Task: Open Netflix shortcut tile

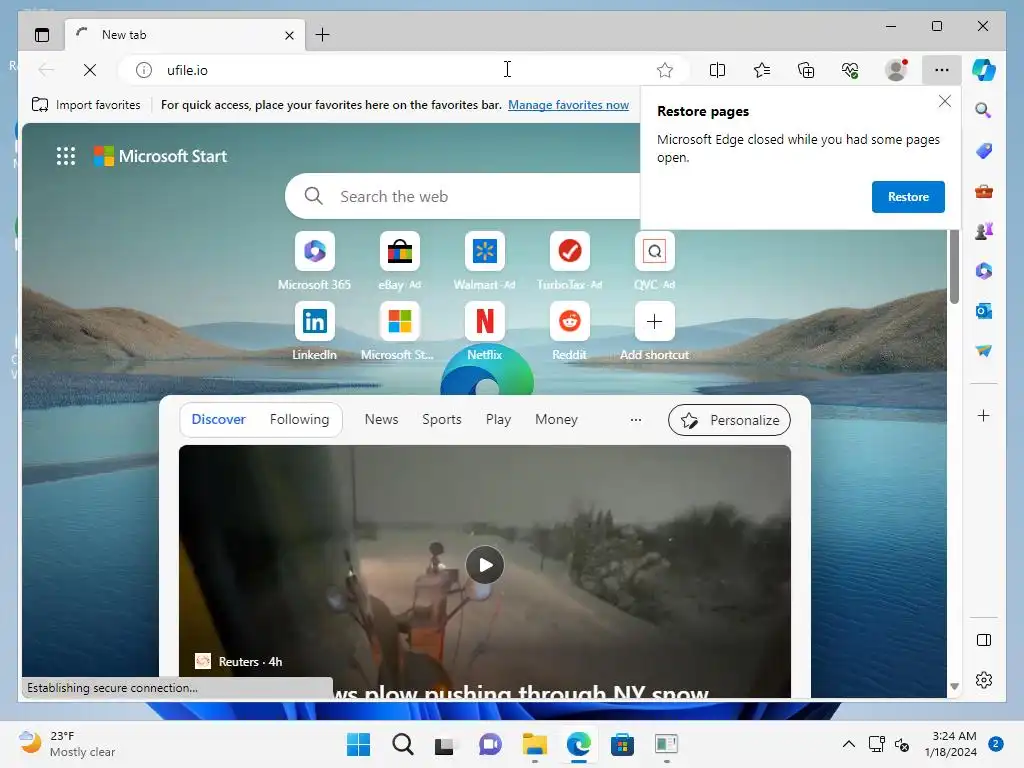Action: point(485,321)
